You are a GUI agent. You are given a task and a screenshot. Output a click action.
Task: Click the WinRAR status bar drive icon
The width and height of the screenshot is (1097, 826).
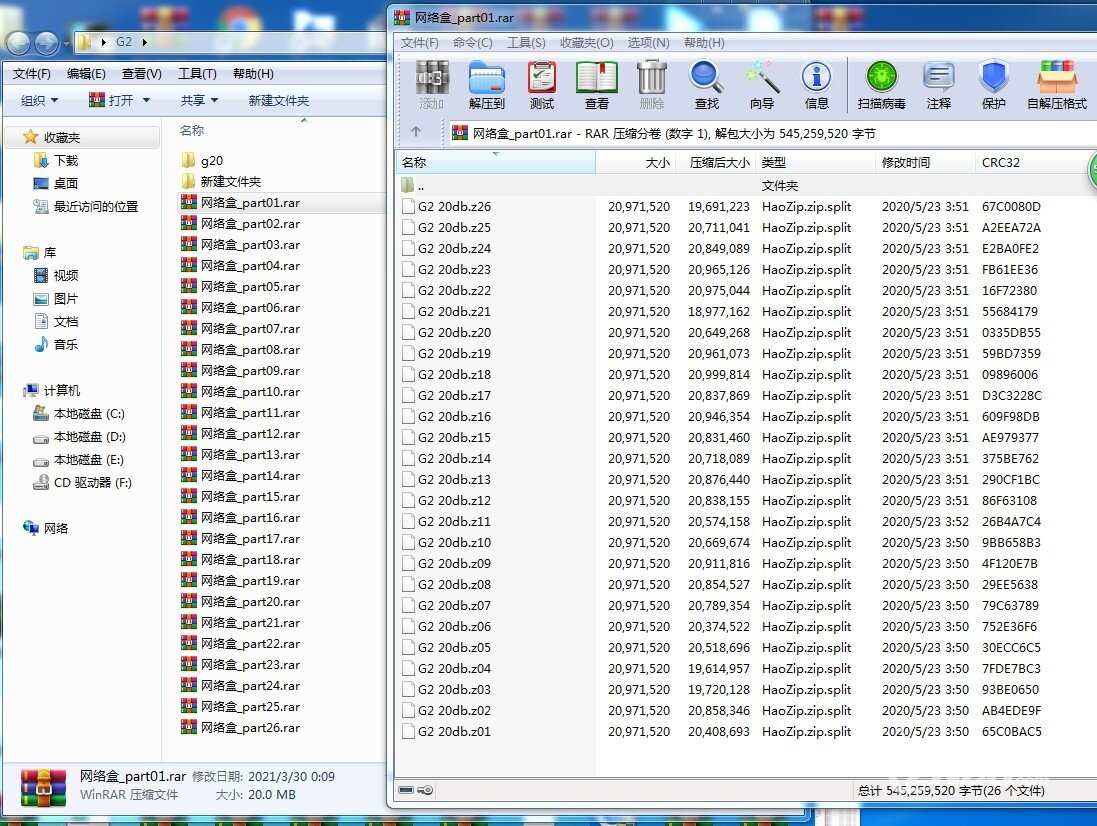pyautogui.click(x=406, y=790)
